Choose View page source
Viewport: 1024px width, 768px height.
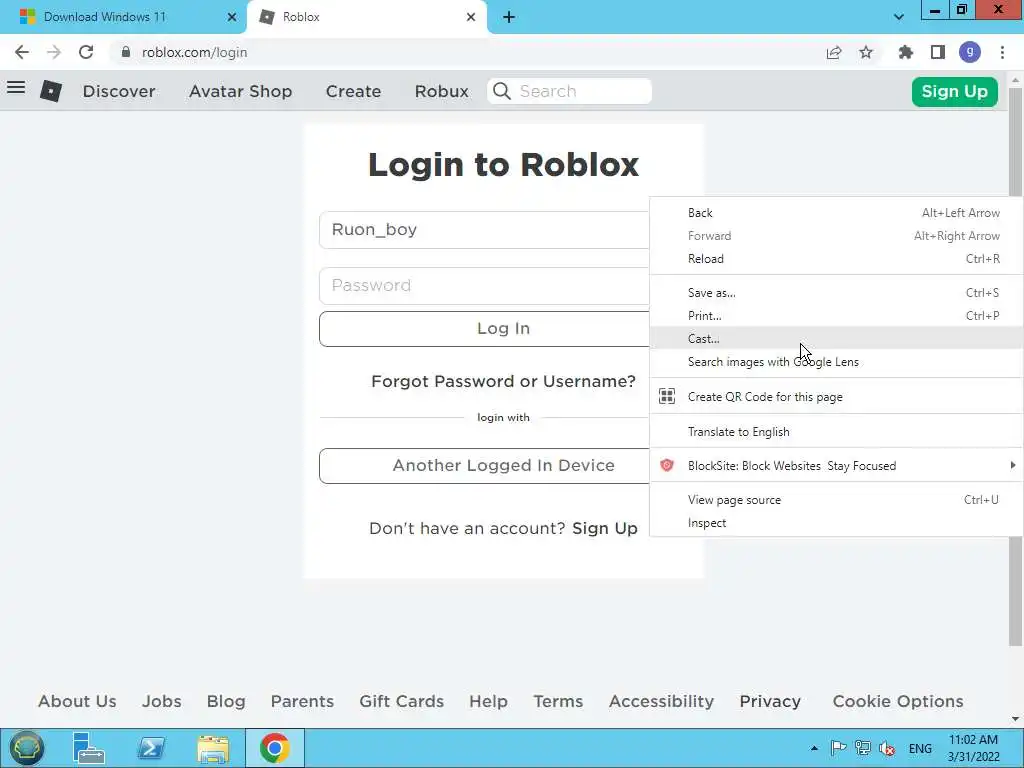point(837,500)
